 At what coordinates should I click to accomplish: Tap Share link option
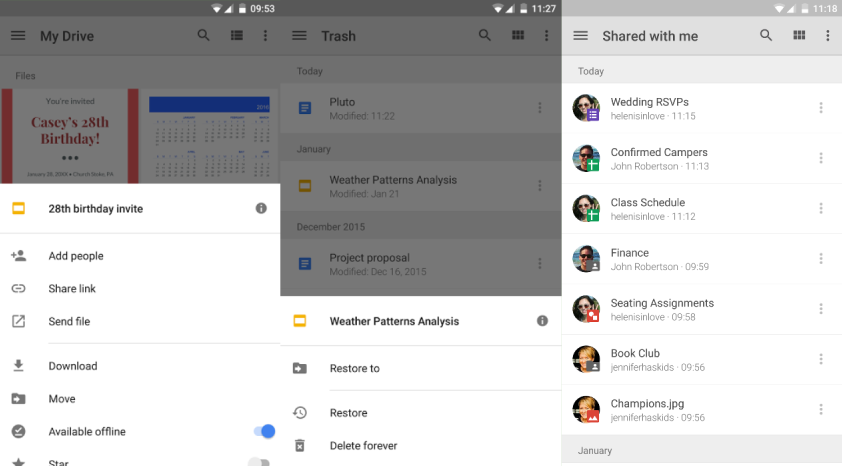pyautogui.click(x=72, y=289)
